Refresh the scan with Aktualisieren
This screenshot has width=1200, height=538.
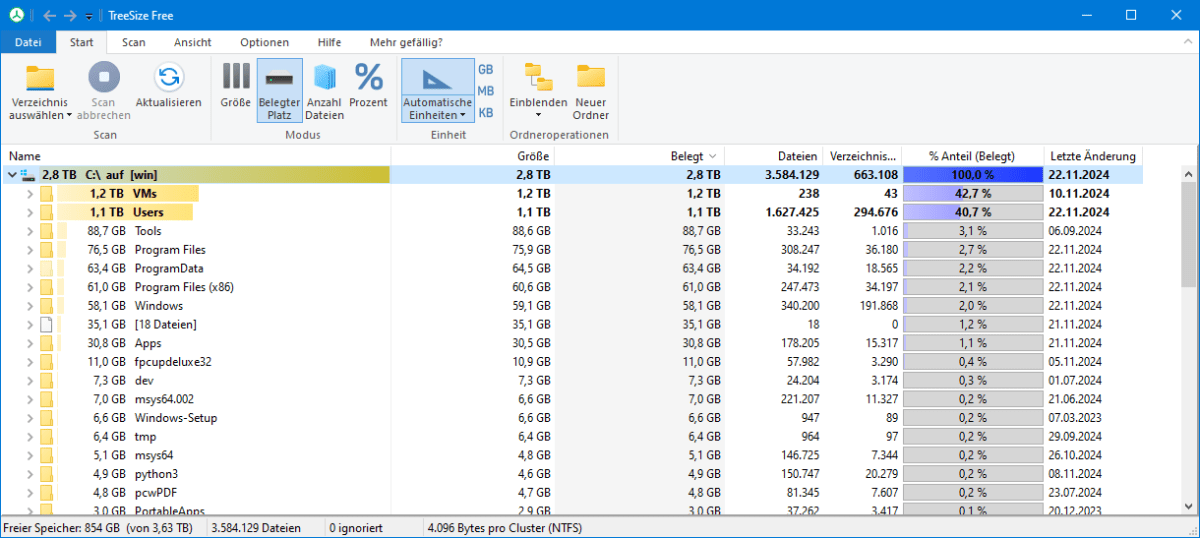tap(168, 87)
